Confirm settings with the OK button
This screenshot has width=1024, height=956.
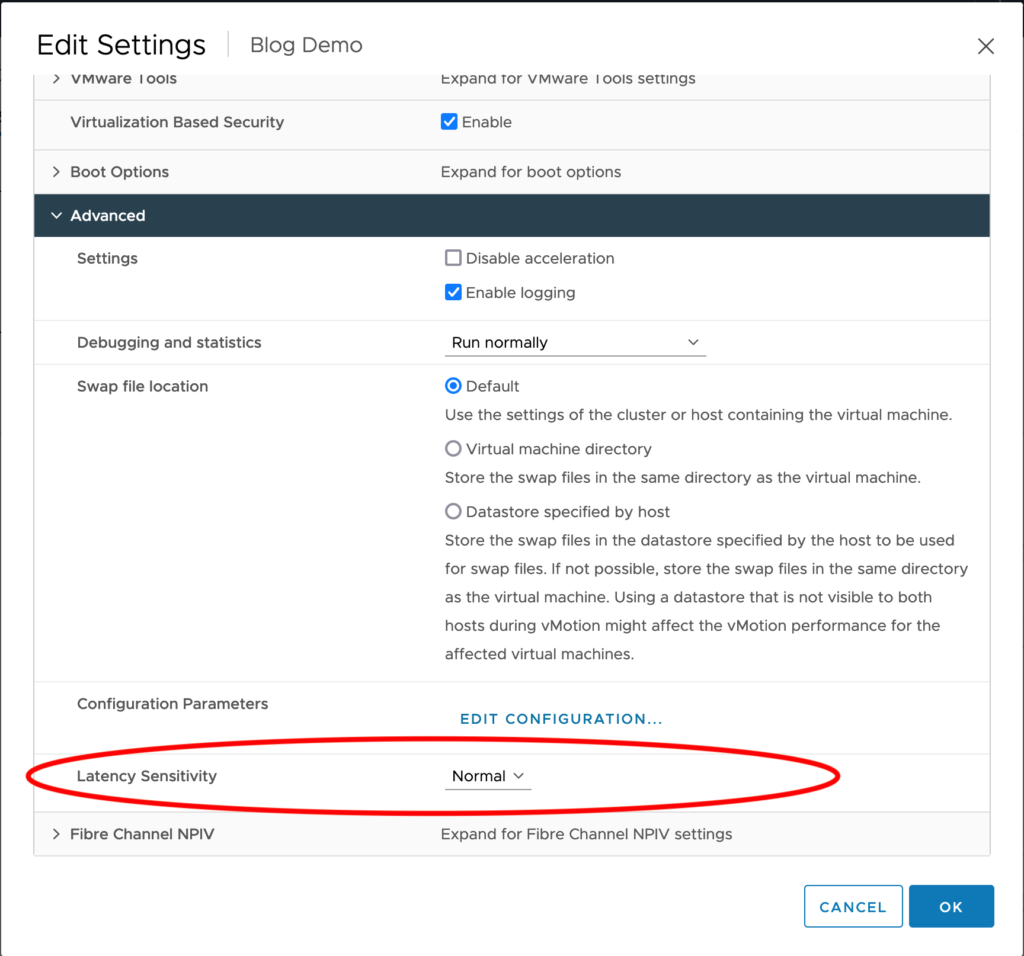[x=950, y=907]
